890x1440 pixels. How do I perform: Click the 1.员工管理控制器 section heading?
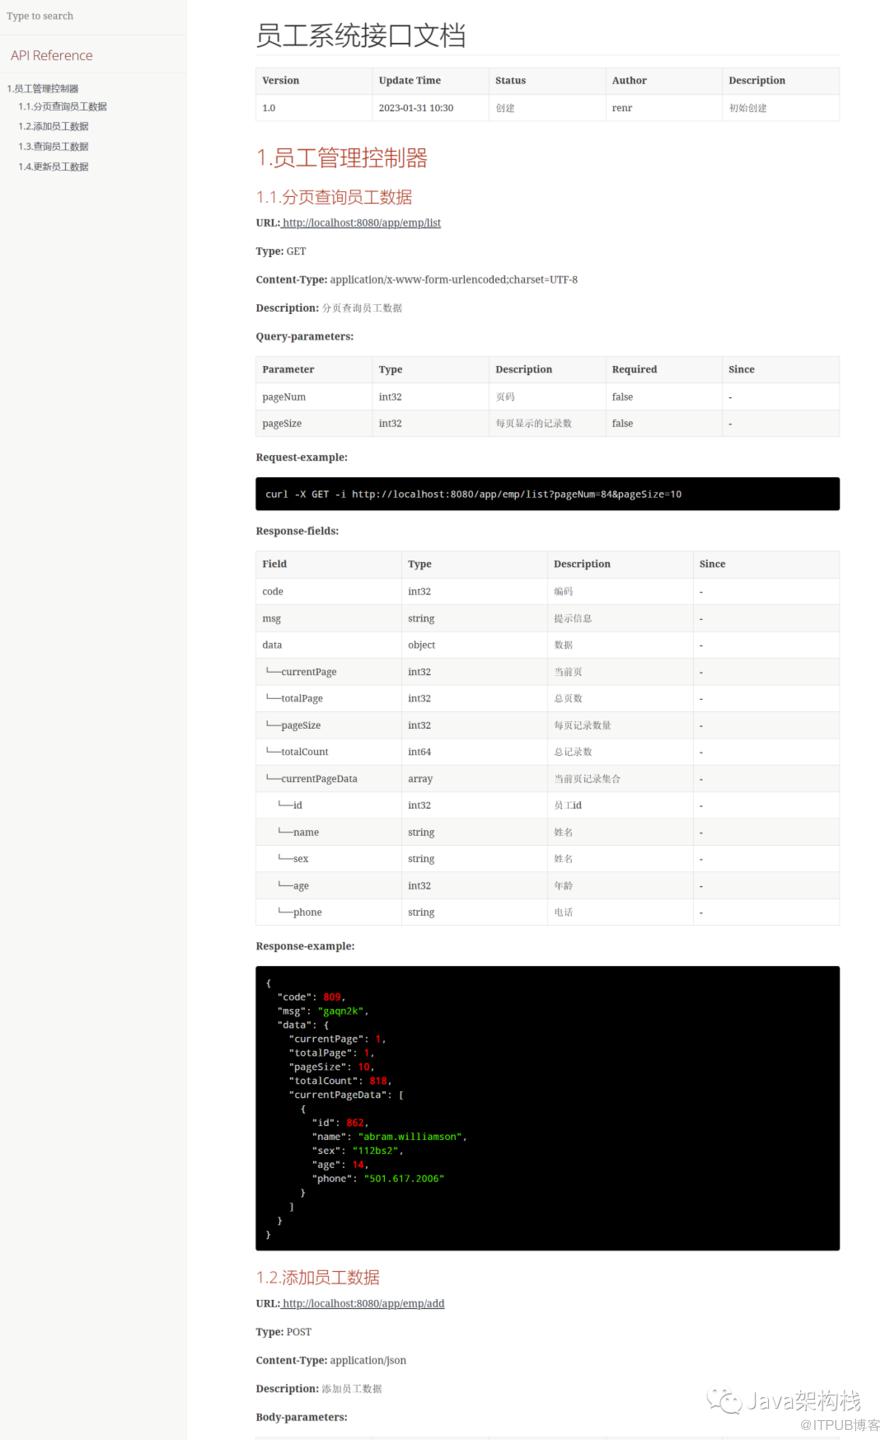[342, 158]
